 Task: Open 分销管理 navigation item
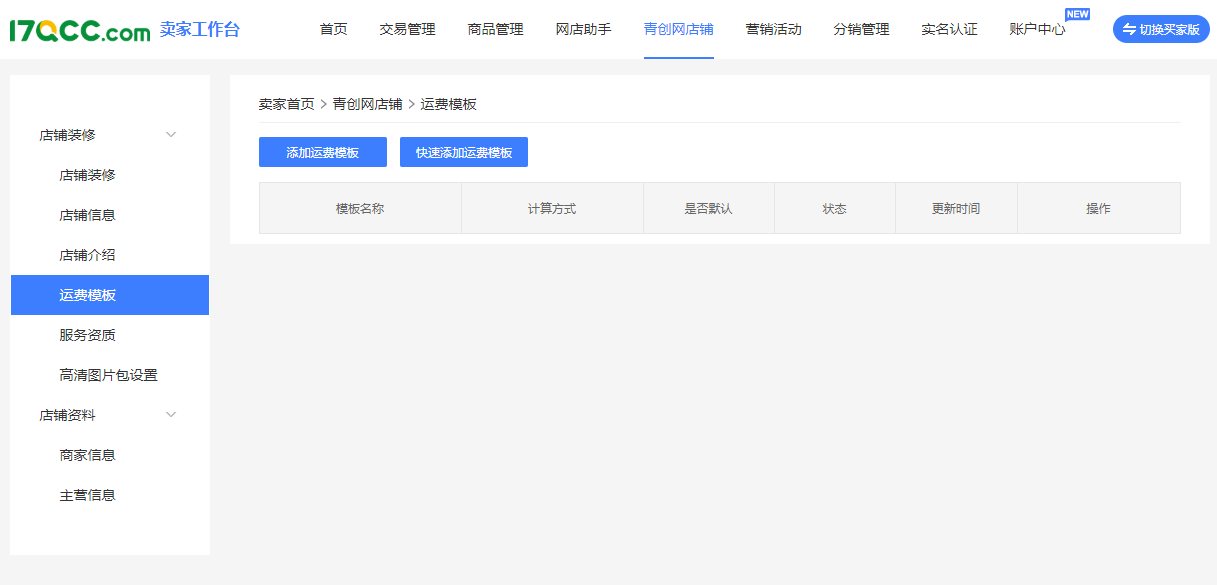click(861, 30)
